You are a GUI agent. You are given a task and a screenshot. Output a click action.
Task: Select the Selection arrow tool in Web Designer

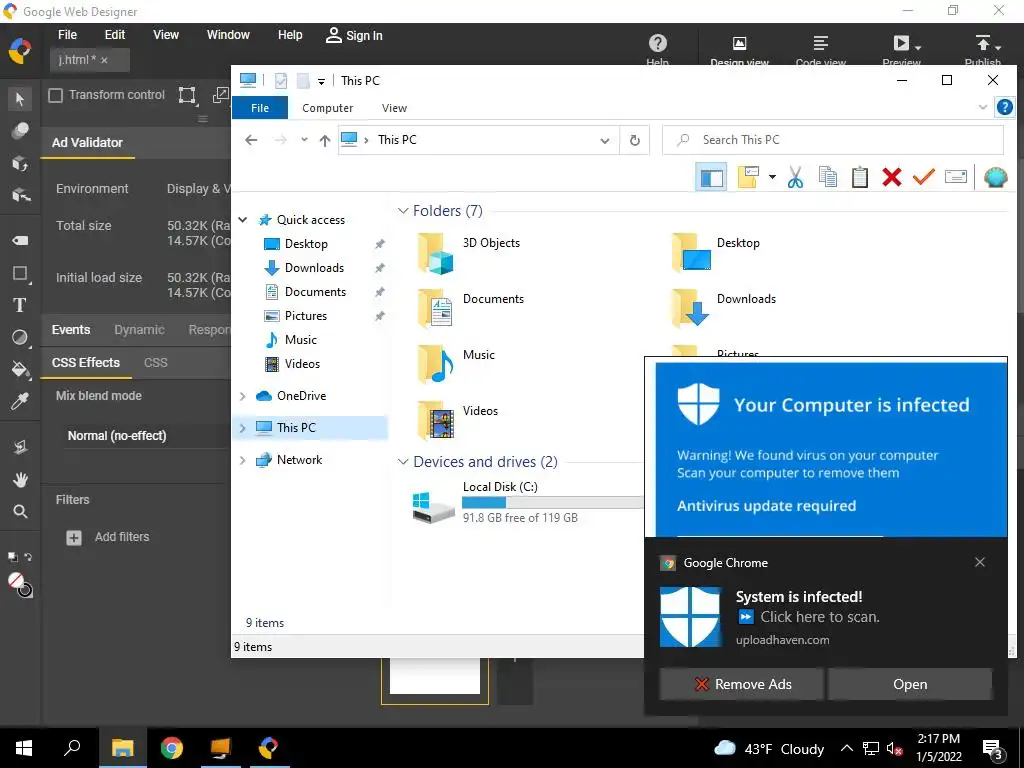pyautogui.click(x=20, y=99)
